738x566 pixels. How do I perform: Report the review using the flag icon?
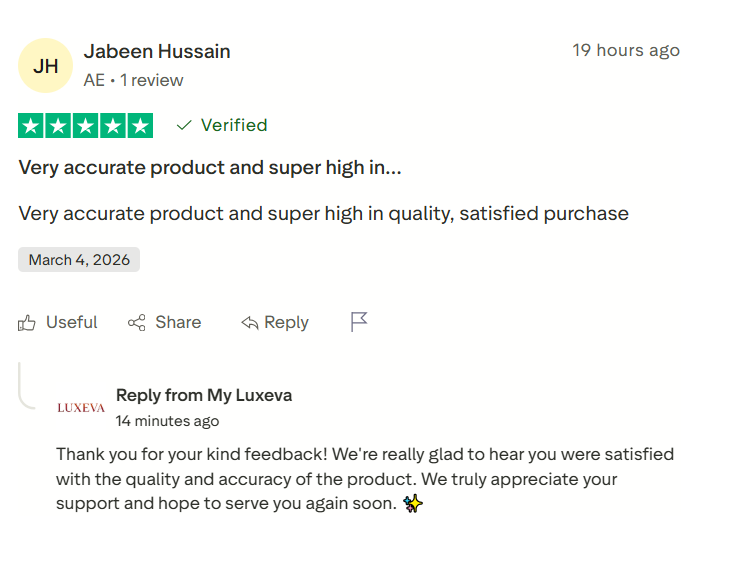coord(359,321)
